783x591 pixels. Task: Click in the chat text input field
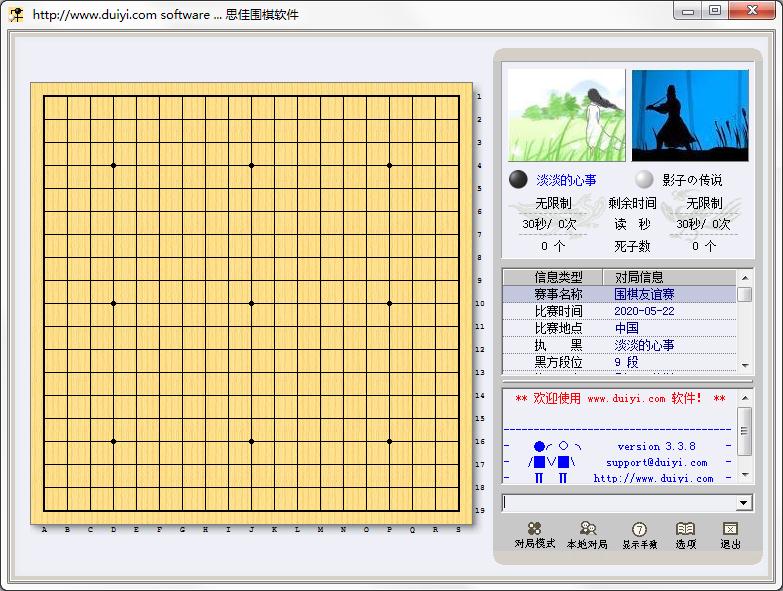(618, 503)
